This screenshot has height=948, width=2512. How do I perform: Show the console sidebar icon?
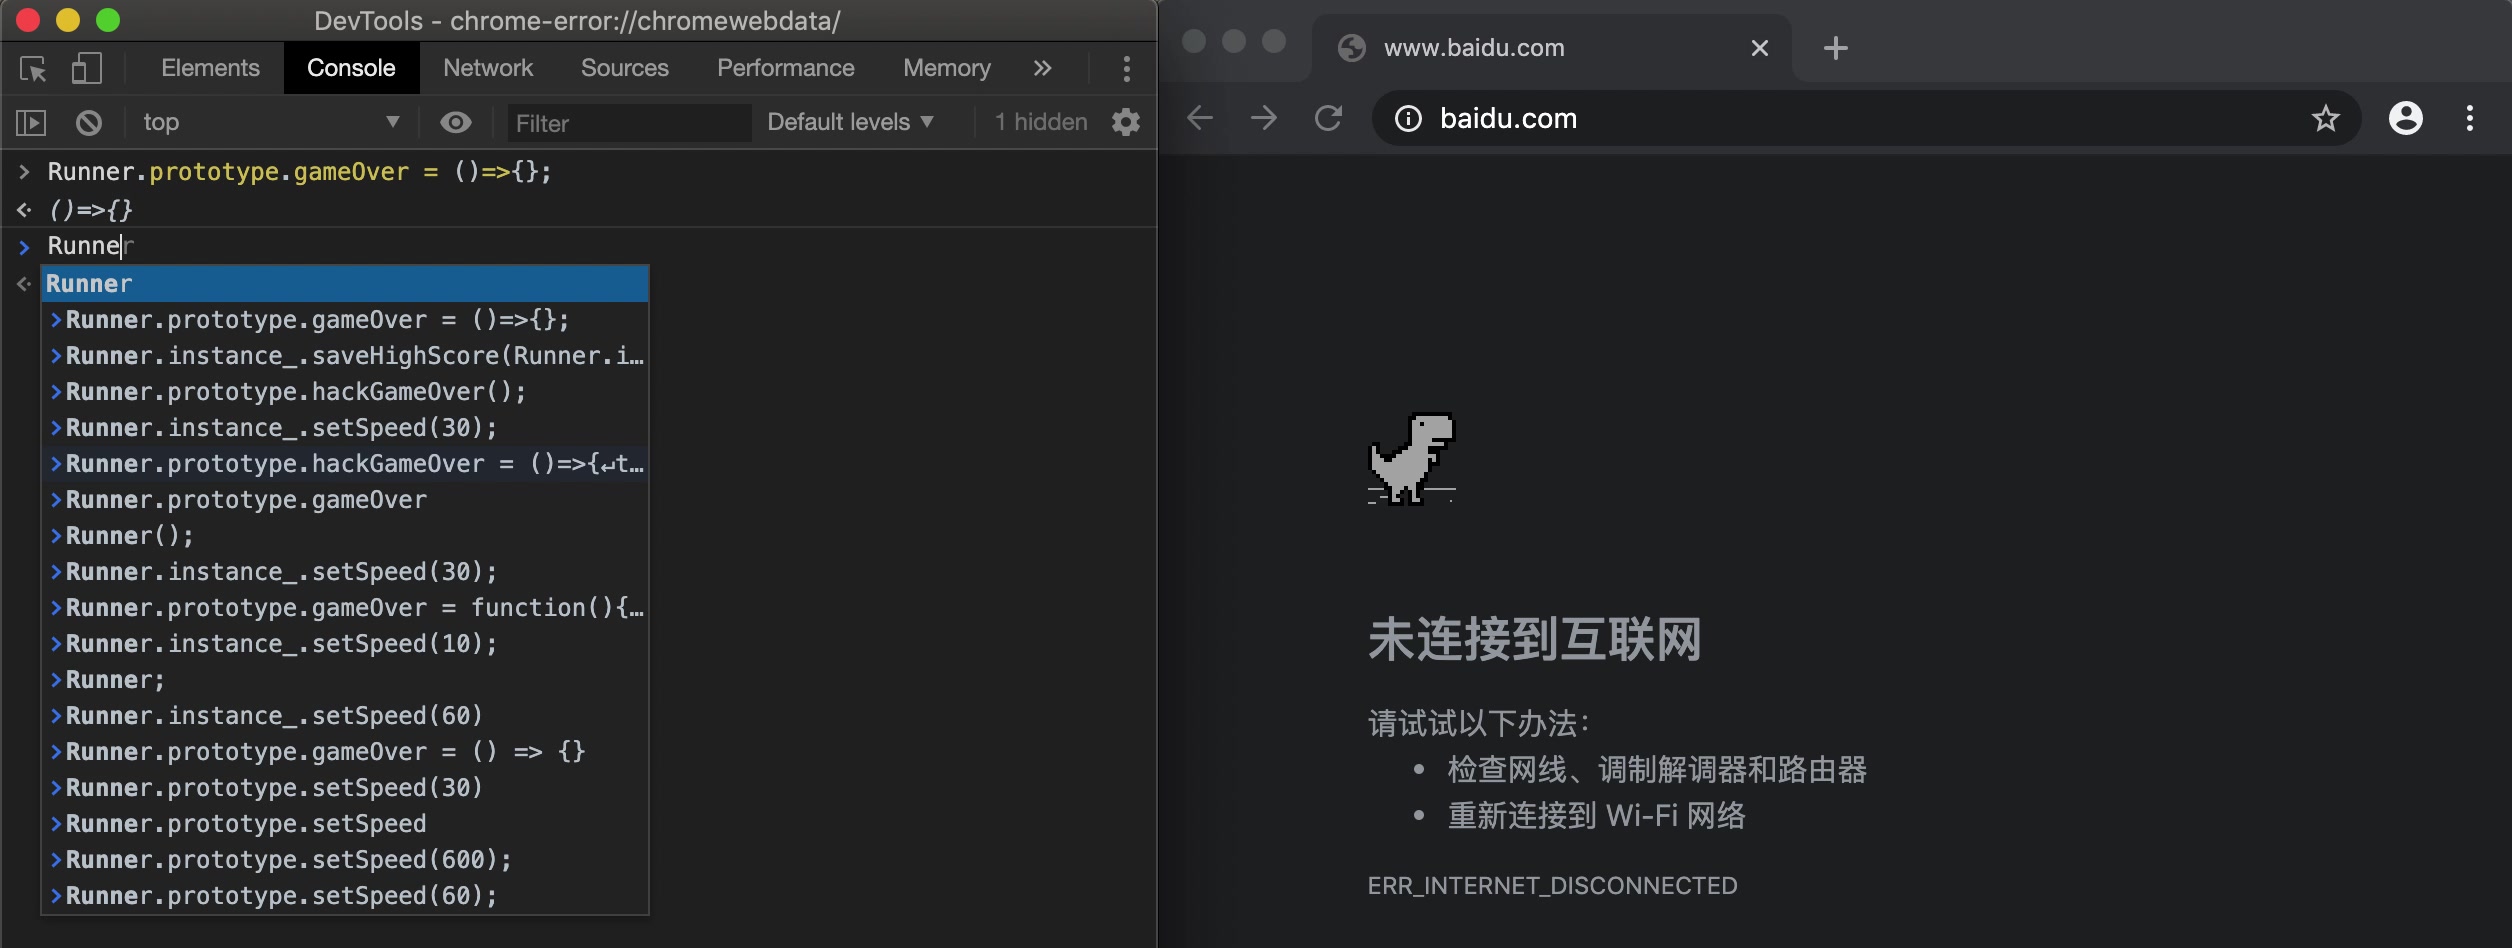click(x=31, y=123)
